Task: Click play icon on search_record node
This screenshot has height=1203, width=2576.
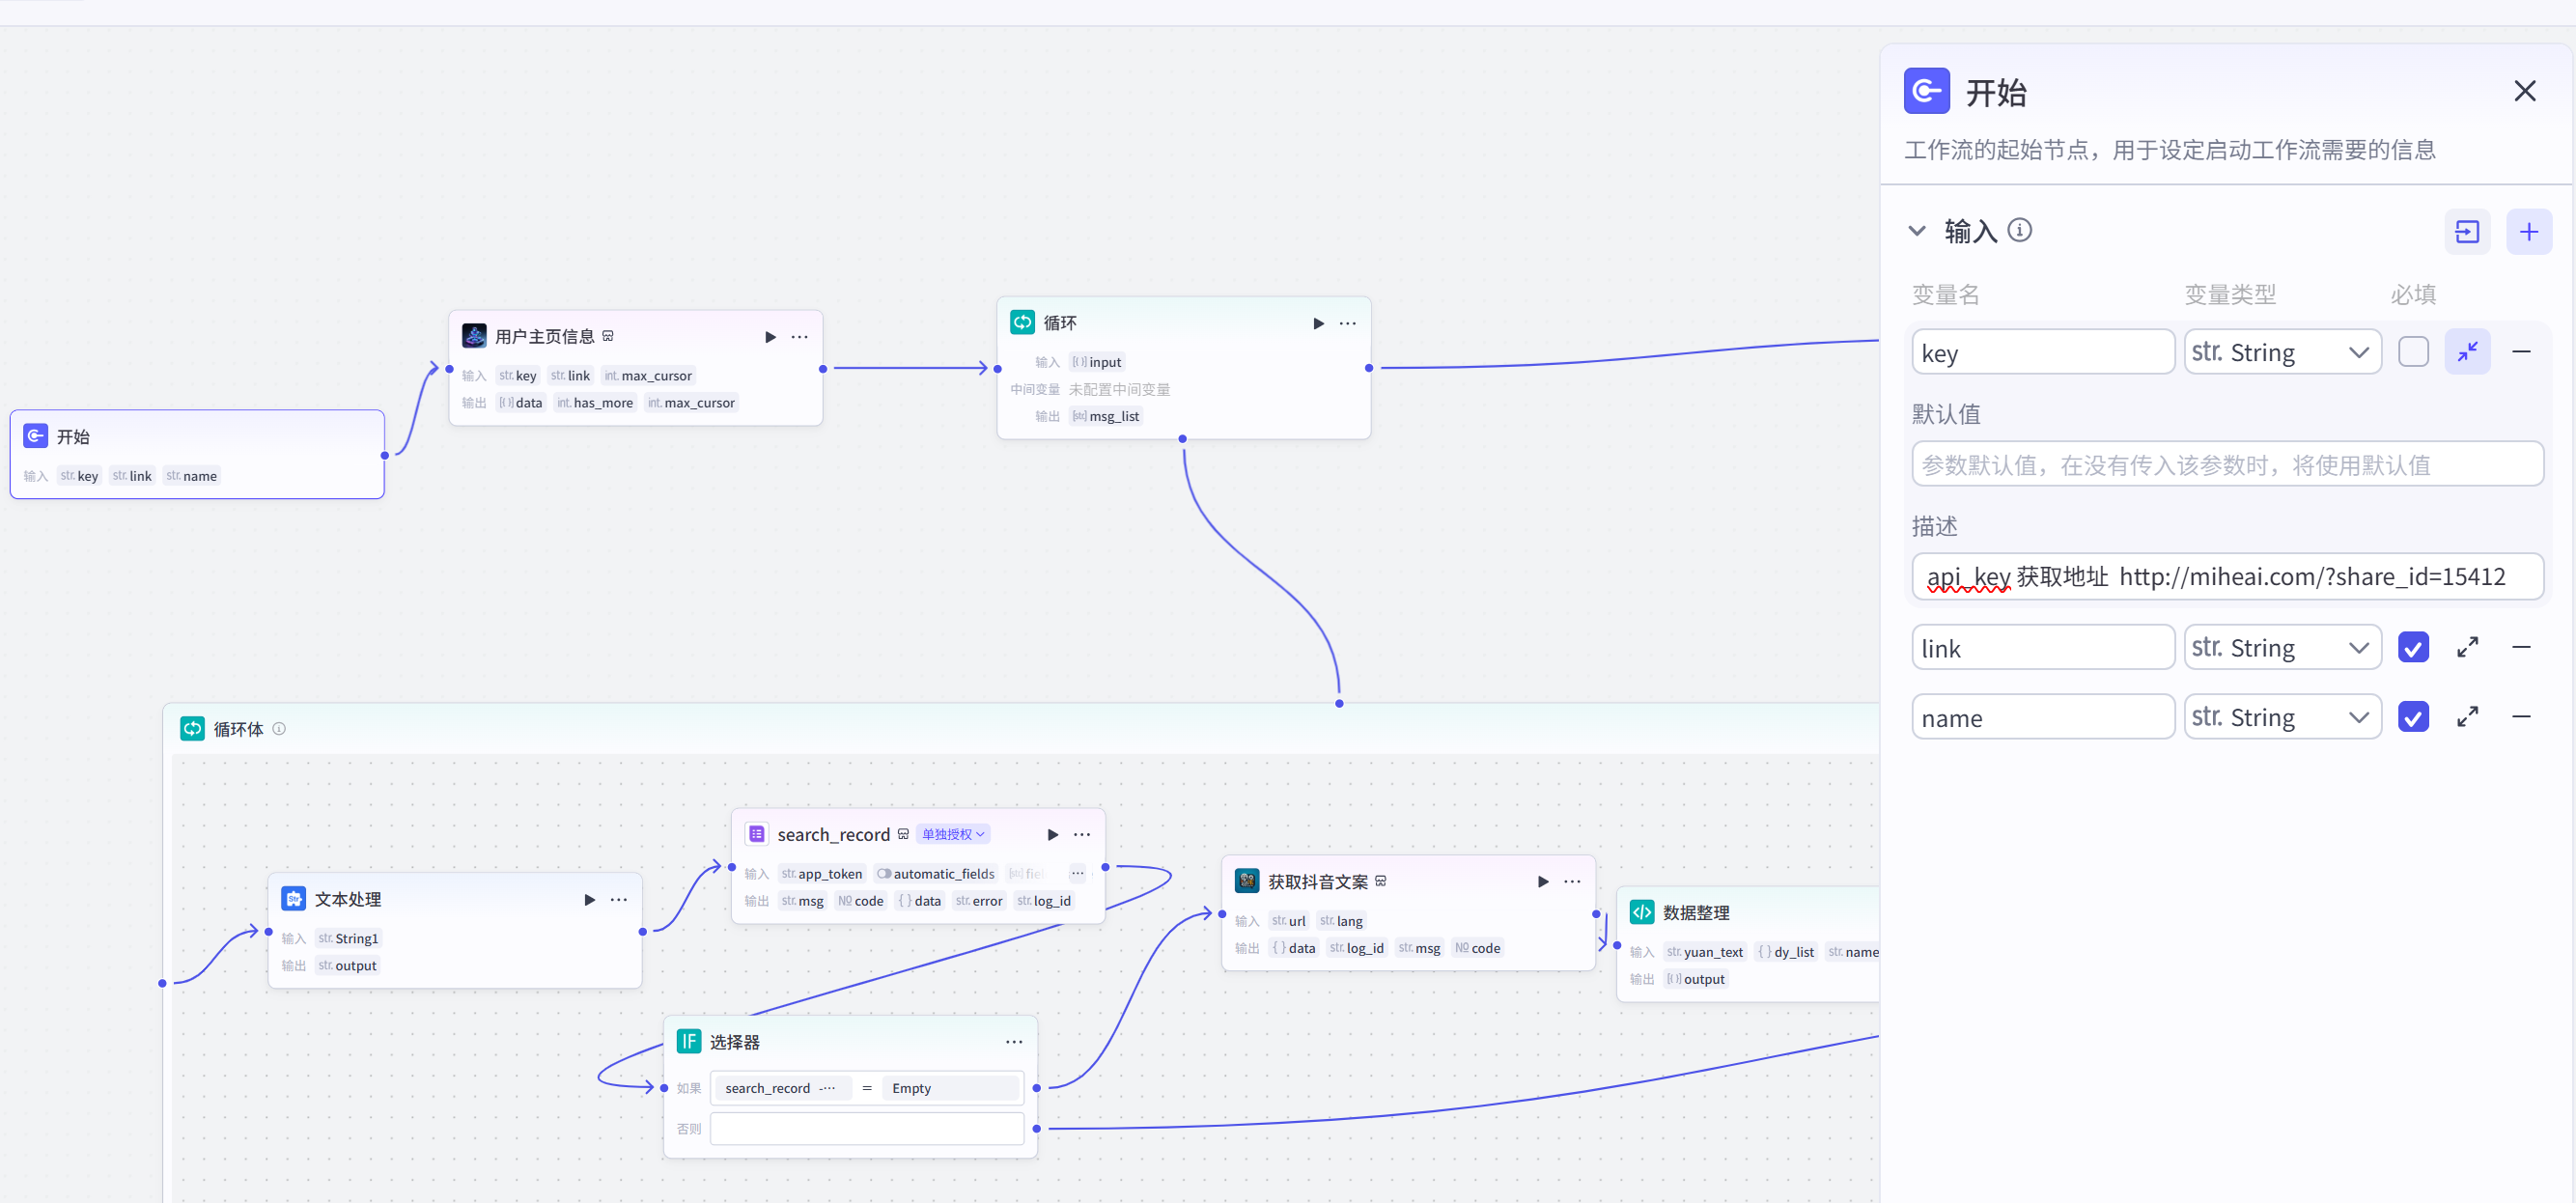Action: point(1052,834)
